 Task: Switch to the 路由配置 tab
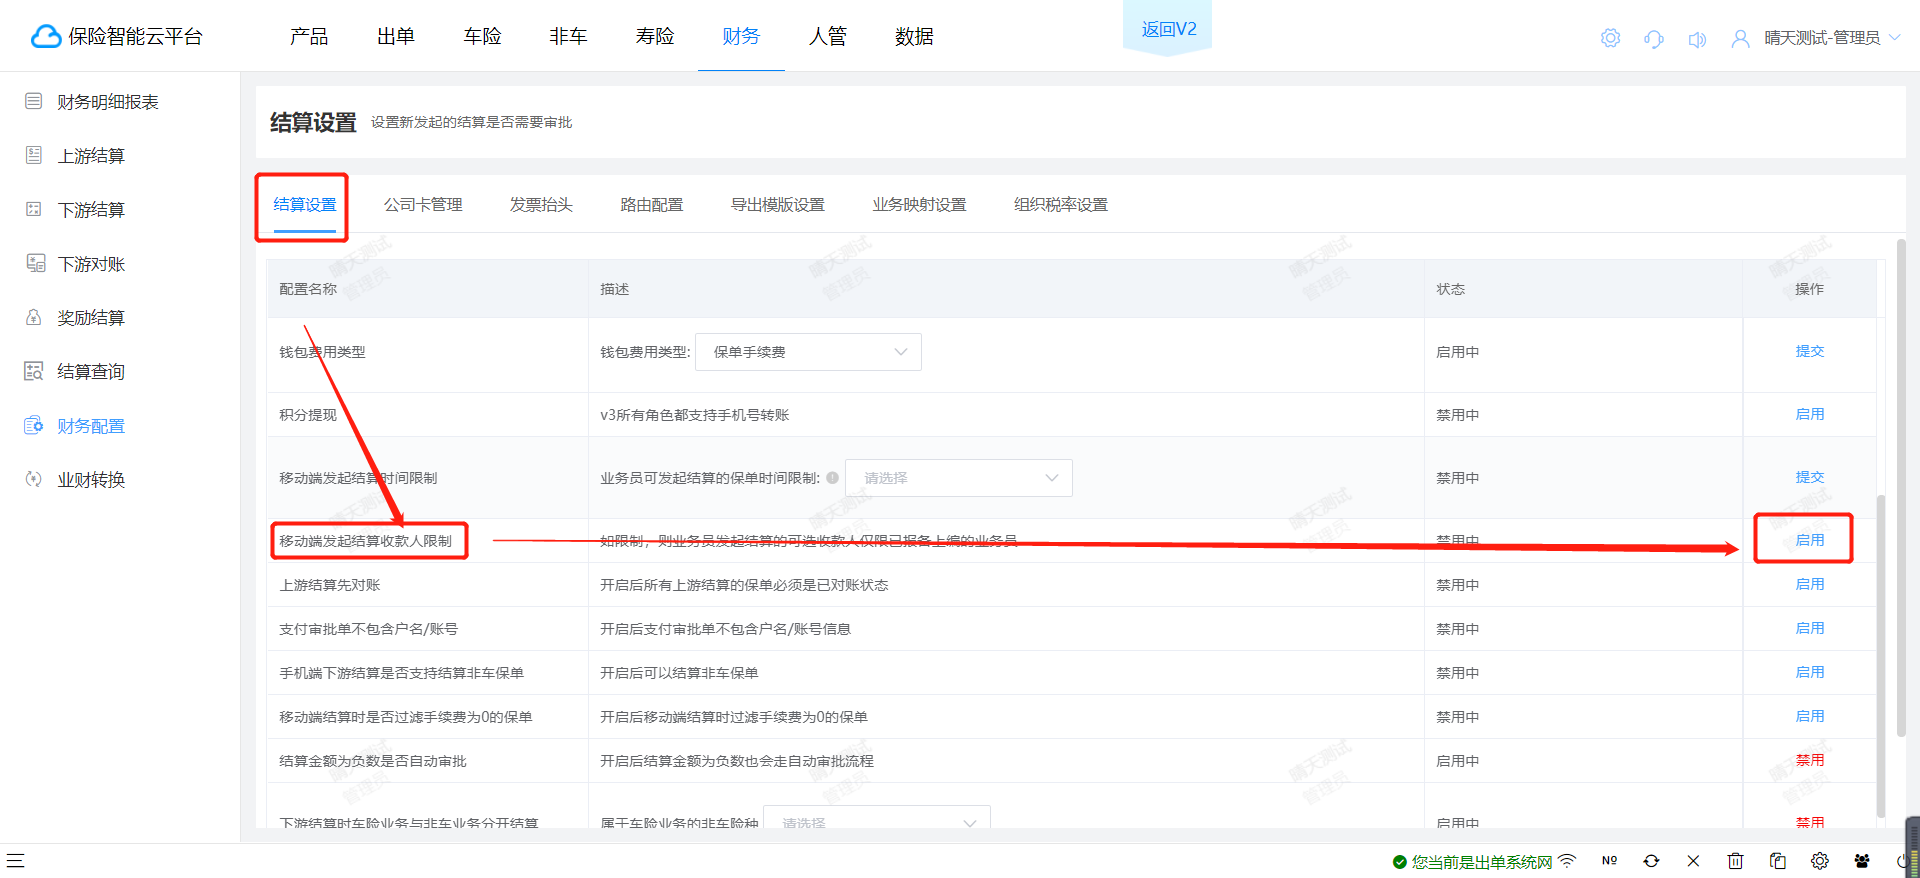click(652, 204)
